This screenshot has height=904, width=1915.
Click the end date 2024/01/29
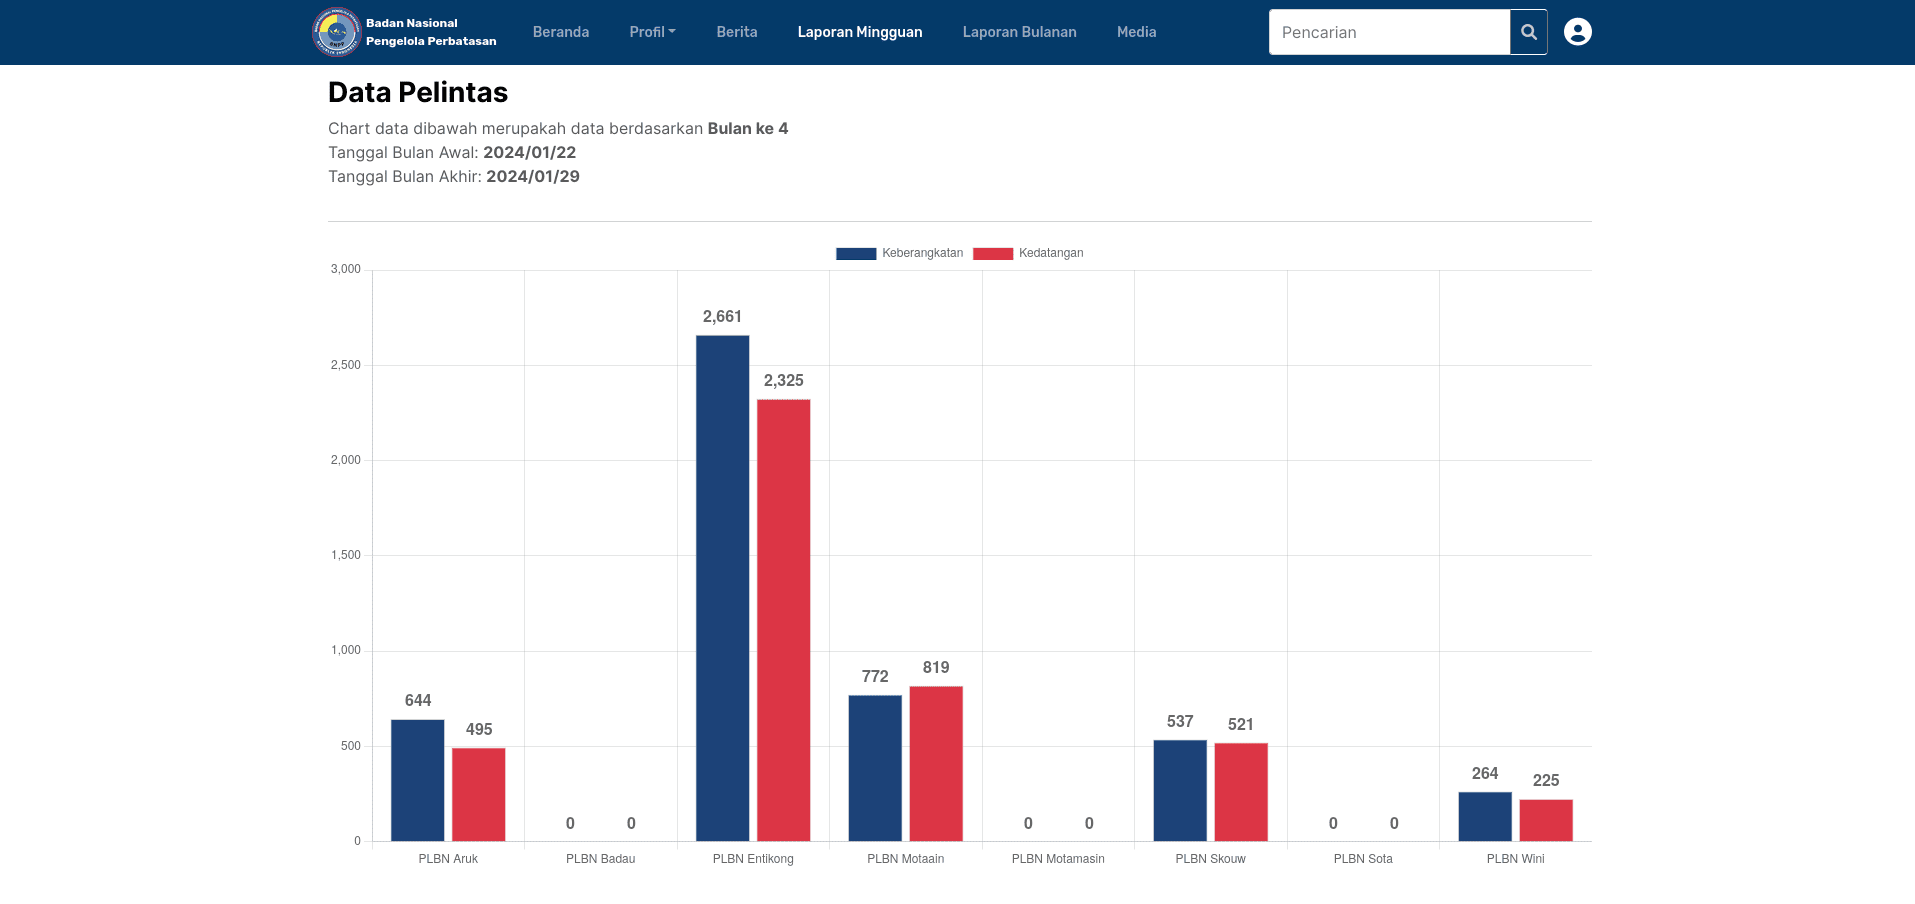tap(533, 176)
